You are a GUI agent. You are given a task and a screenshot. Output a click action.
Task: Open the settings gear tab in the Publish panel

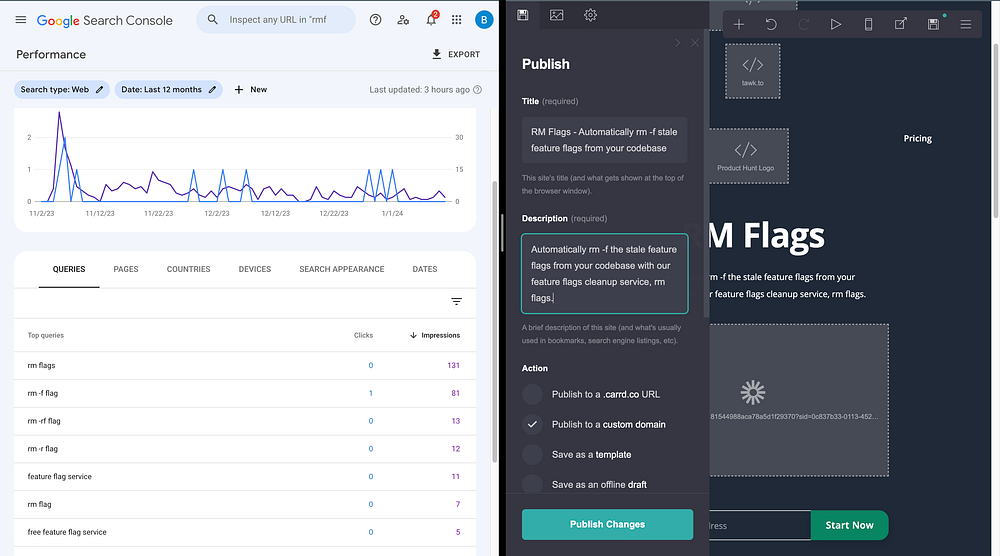pos(591,15)
